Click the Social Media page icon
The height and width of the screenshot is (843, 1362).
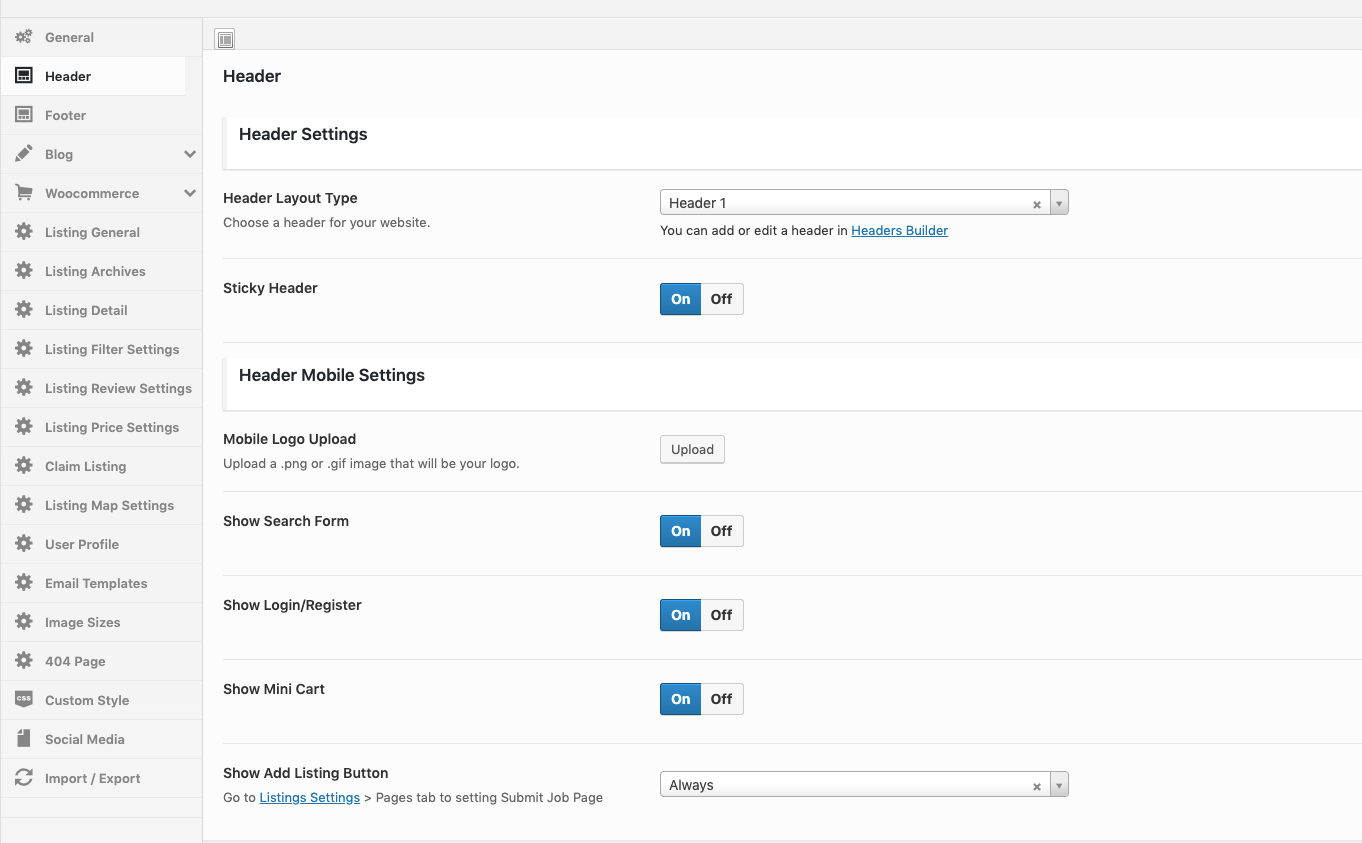pyautogui.click(x=24, y=739)
